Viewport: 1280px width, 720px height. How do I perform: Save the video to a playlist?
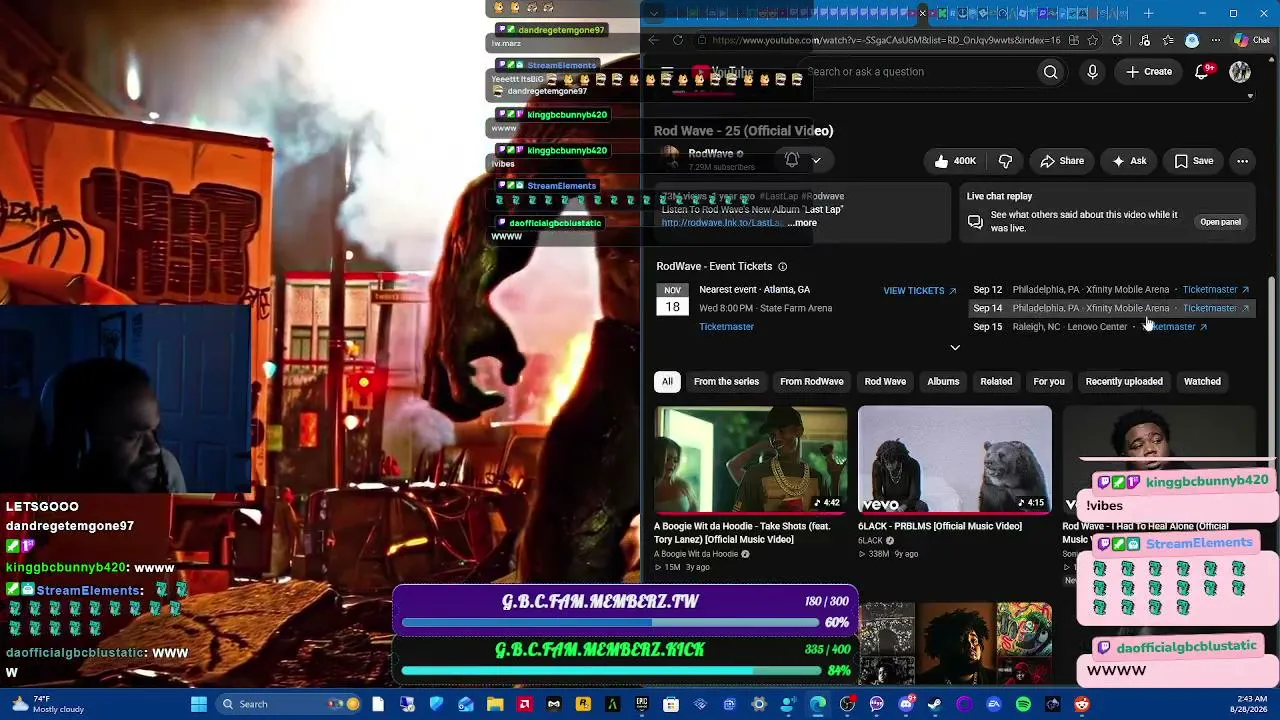click(x=1194, y=161)
